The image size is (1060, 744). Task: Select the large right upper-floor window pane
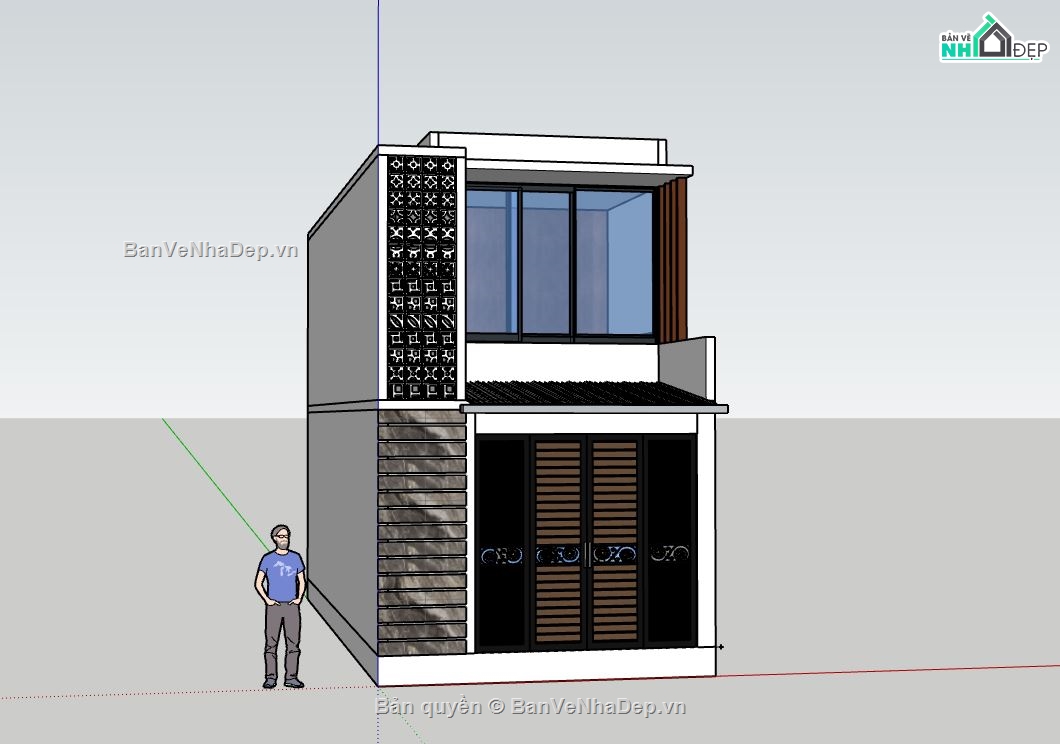tap(613, 262)
